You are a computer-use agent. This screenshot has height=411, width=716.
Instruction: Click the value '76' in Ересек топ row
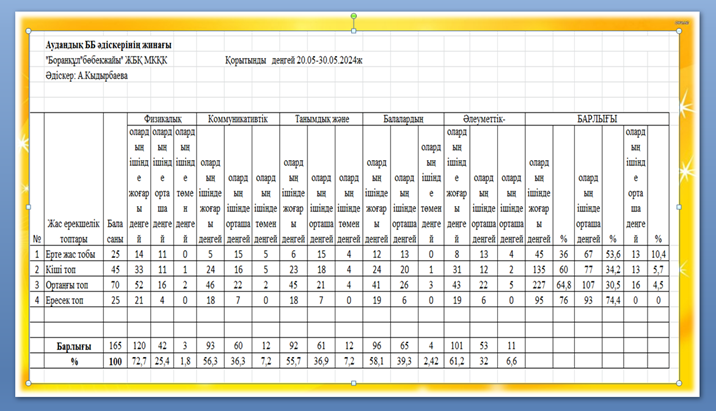tap(563, 300)
